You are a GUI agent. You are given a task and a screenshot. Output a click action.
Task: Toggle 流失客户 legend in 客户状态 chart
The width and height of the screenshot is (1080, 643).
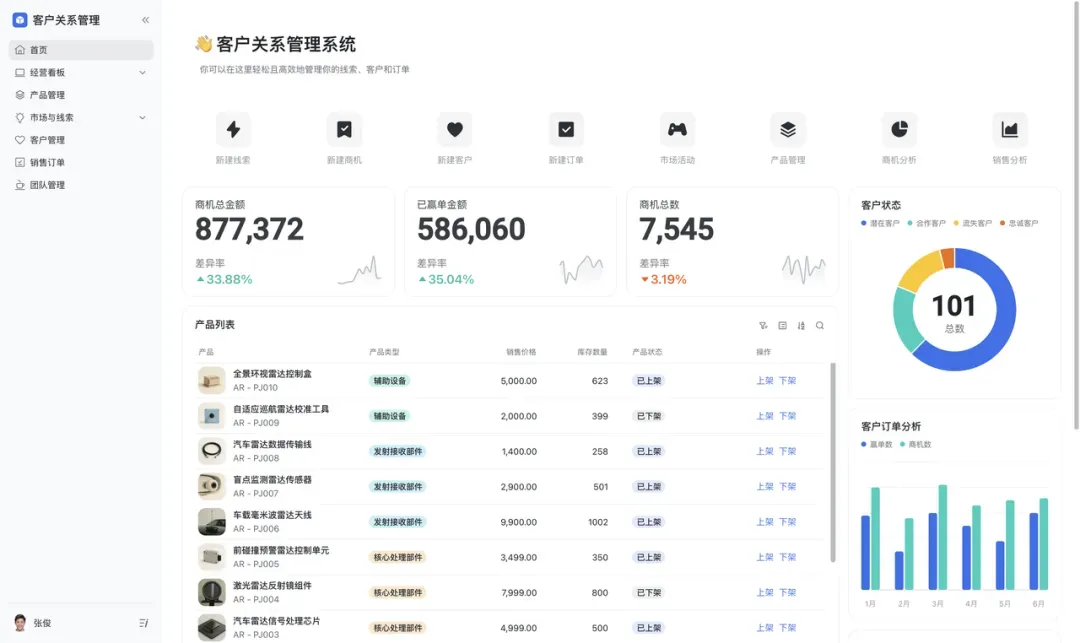[972, 223]
